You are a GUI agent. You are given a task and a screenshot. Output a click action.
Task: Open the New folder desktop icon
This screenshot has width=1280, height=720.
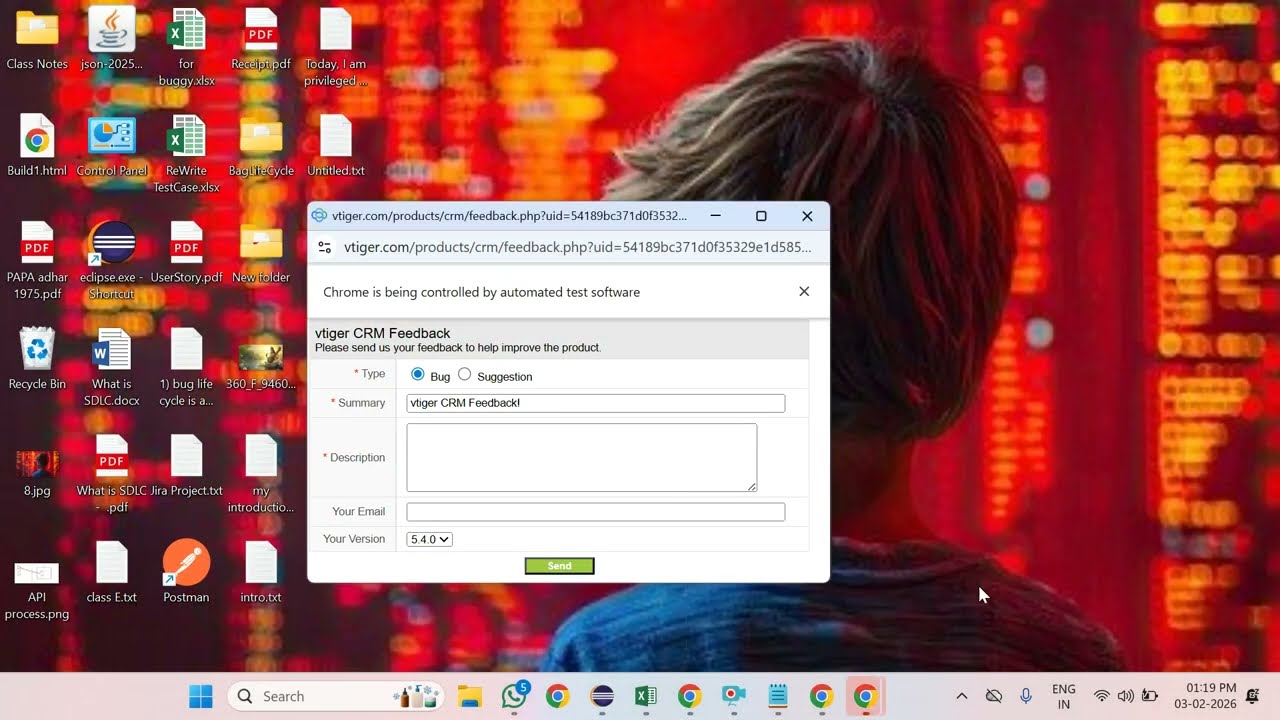click(261, 243)
